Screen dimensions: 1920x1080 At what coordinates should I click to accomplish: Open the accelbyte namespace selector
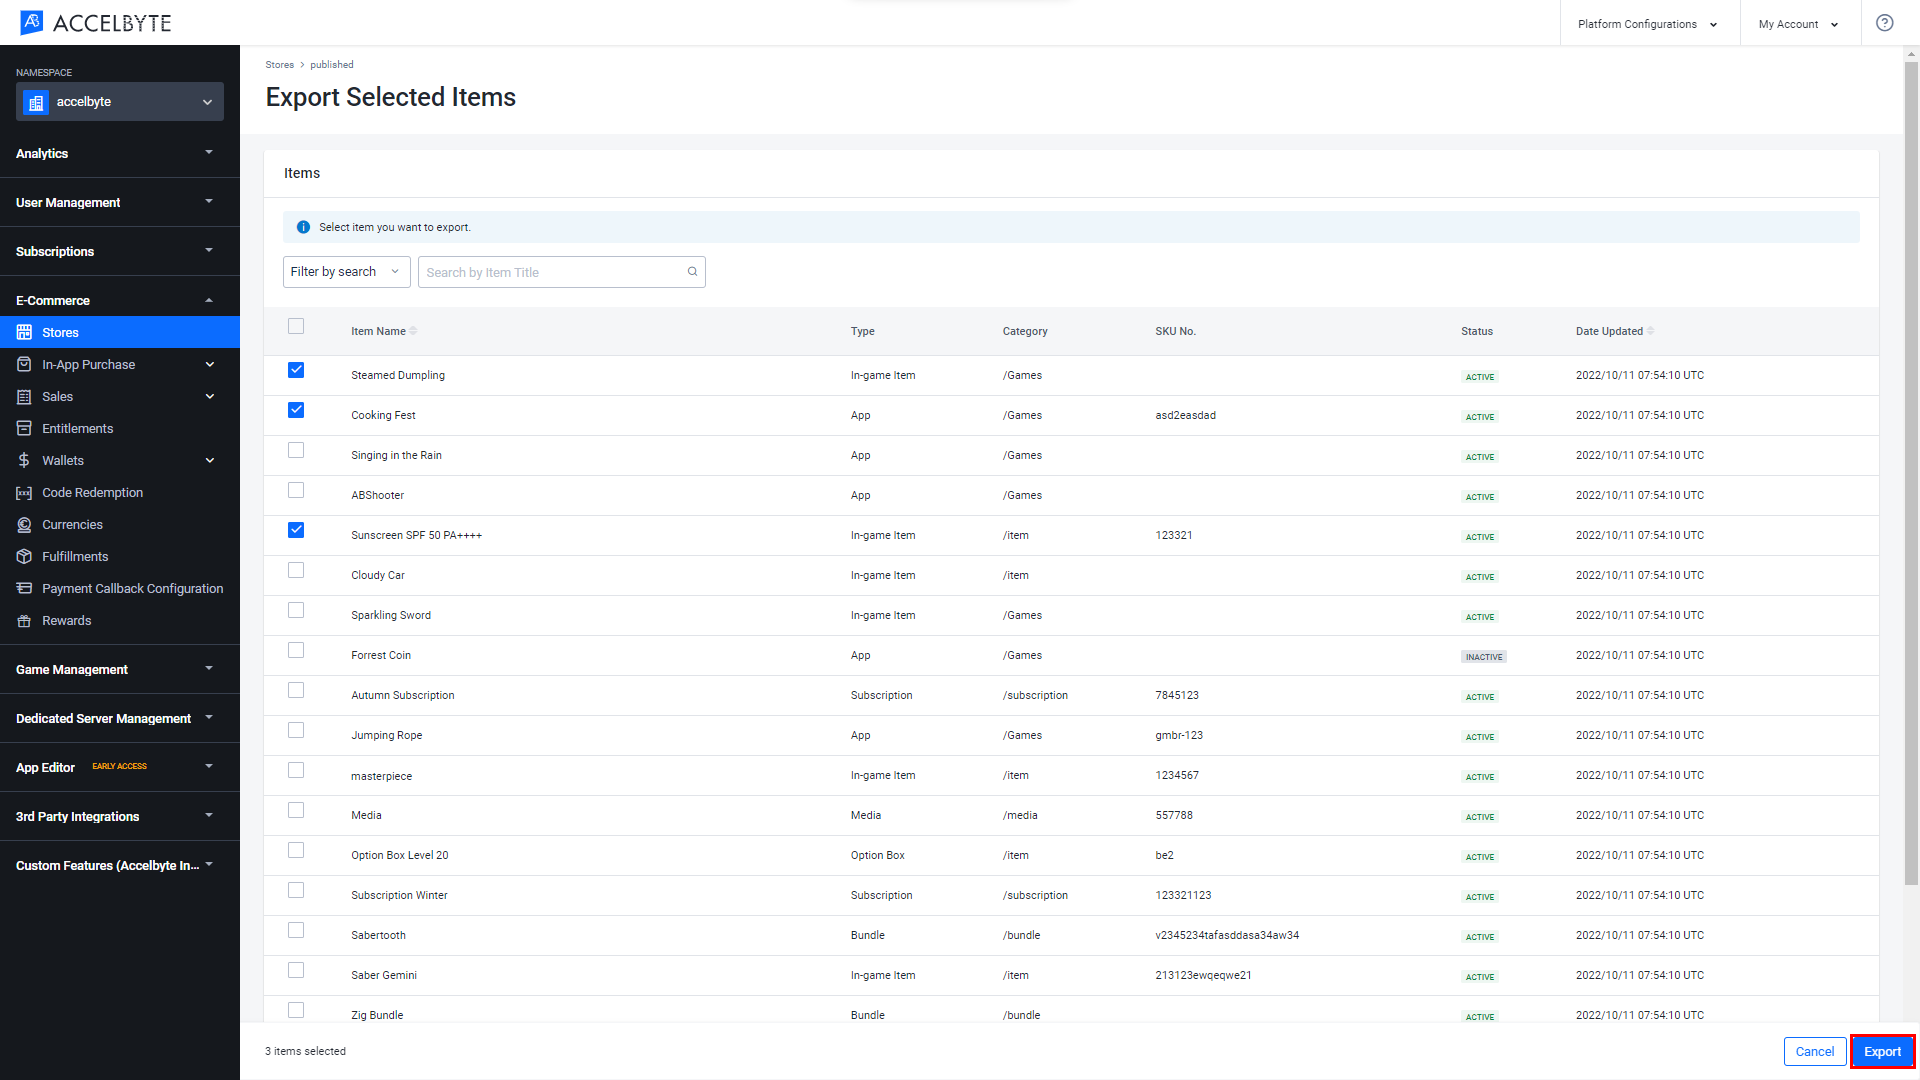click(x=120, y=102)
